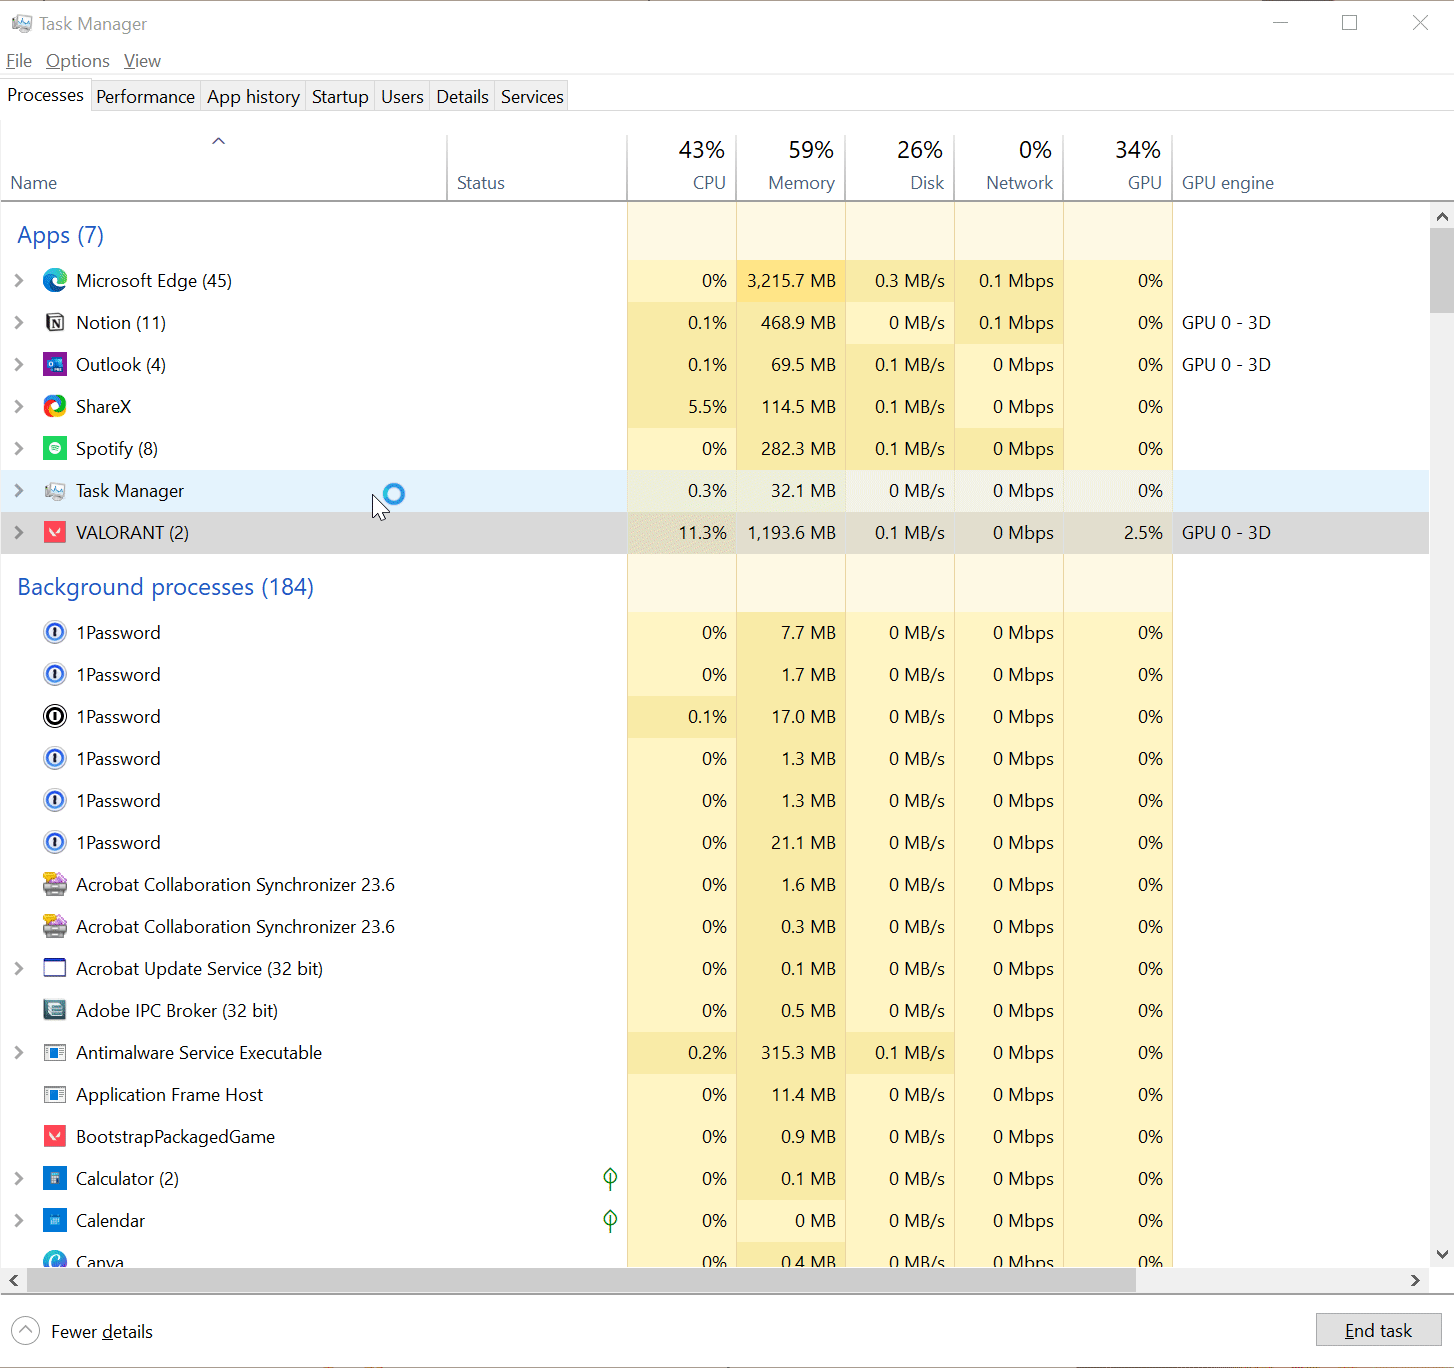Click the green Spotify icon
Viewport: 1454px width, 1368px height.
pyautogui.click(x=55, y=449)
